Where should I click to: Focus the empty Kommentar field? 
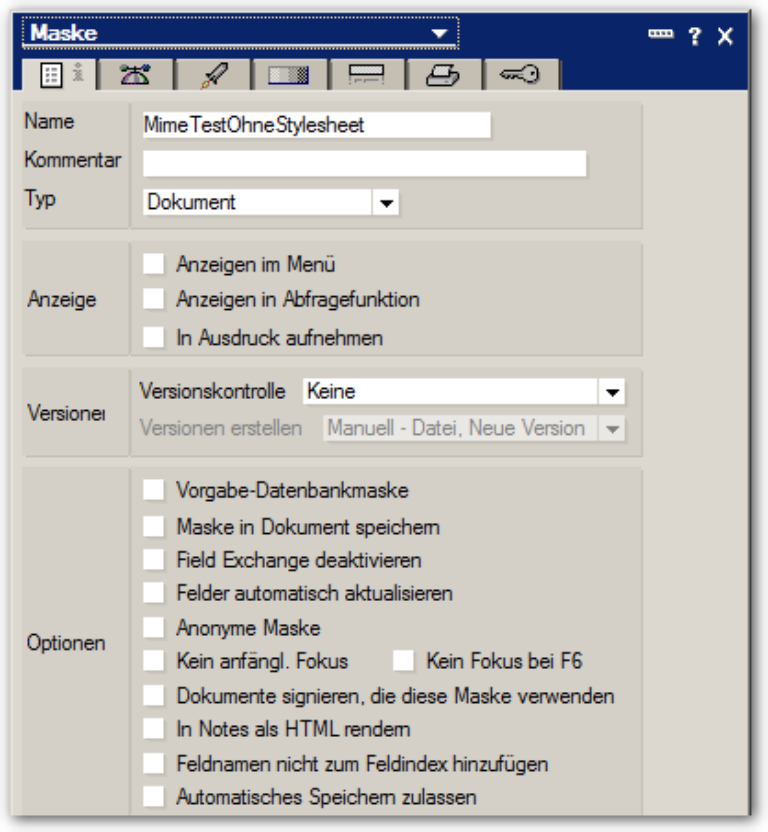(x=365, y=163)
